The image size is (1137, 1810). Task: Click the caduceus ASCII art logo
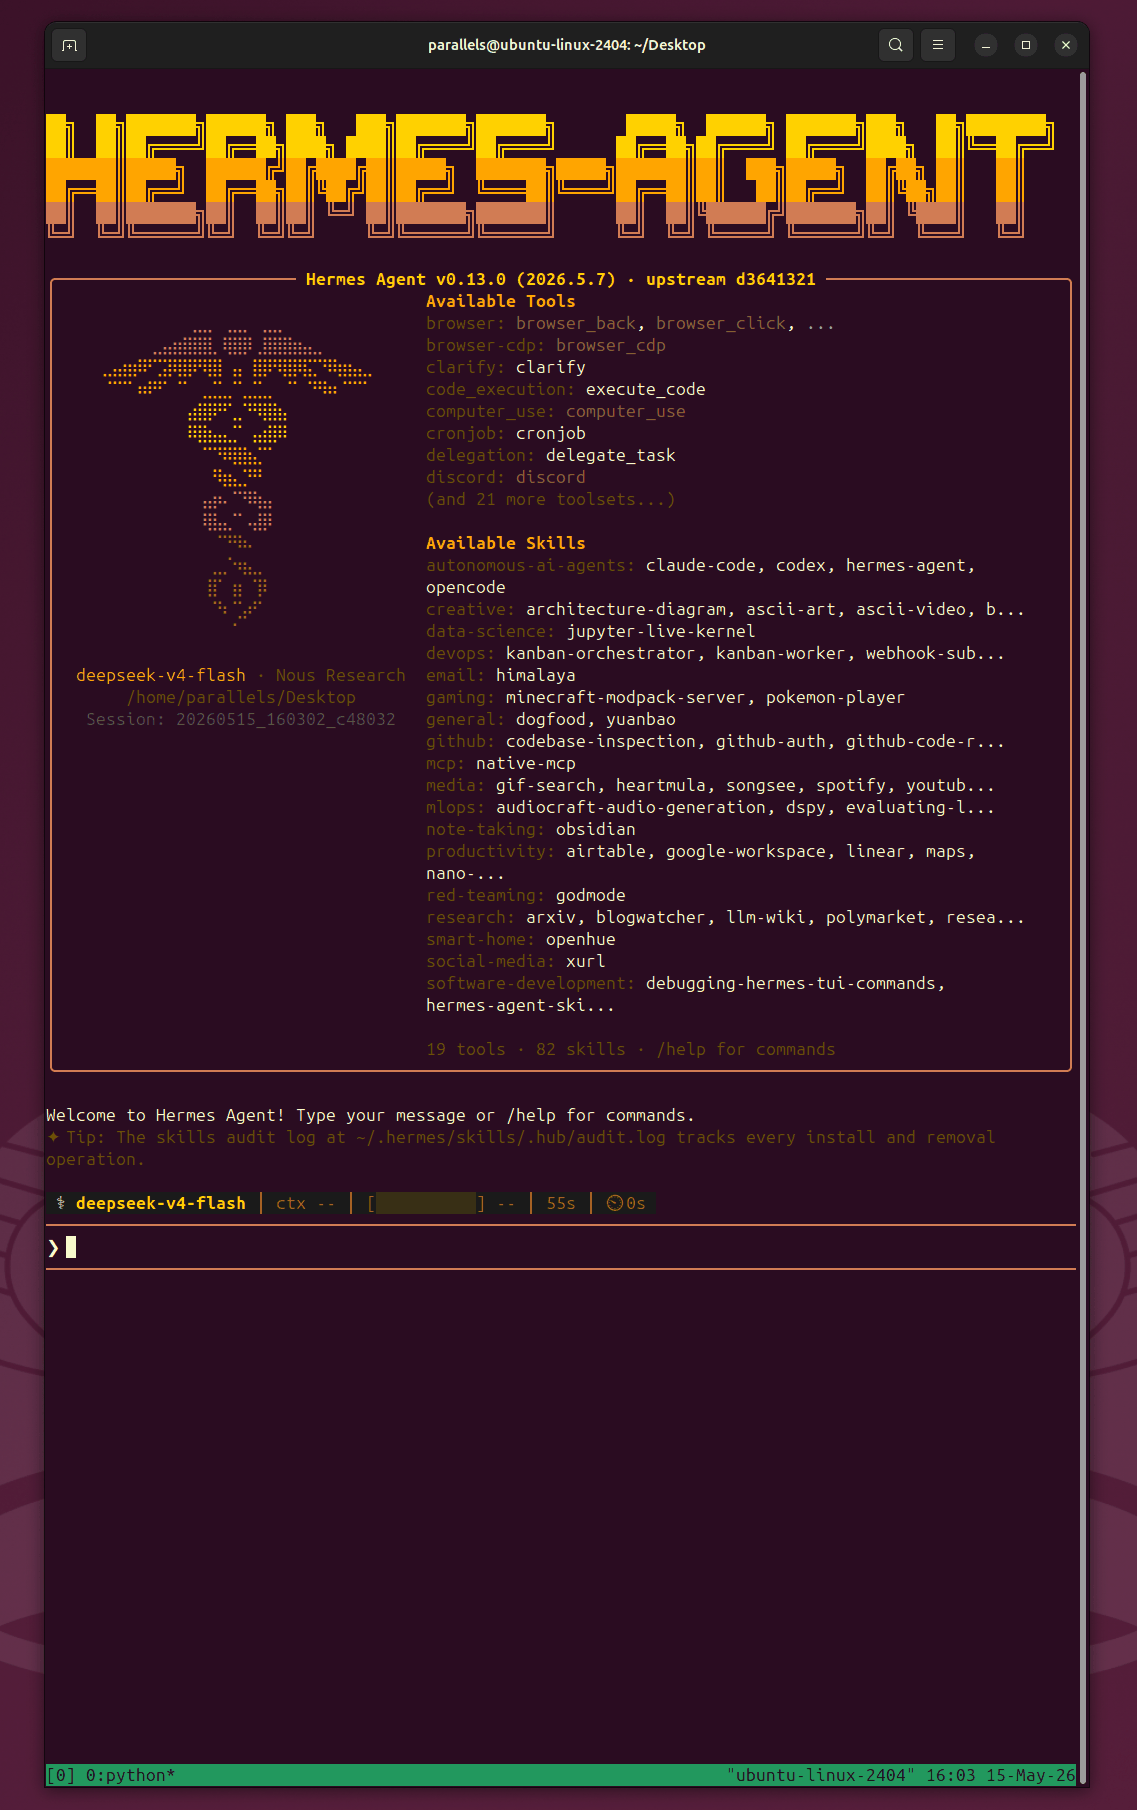click(237, 477)
